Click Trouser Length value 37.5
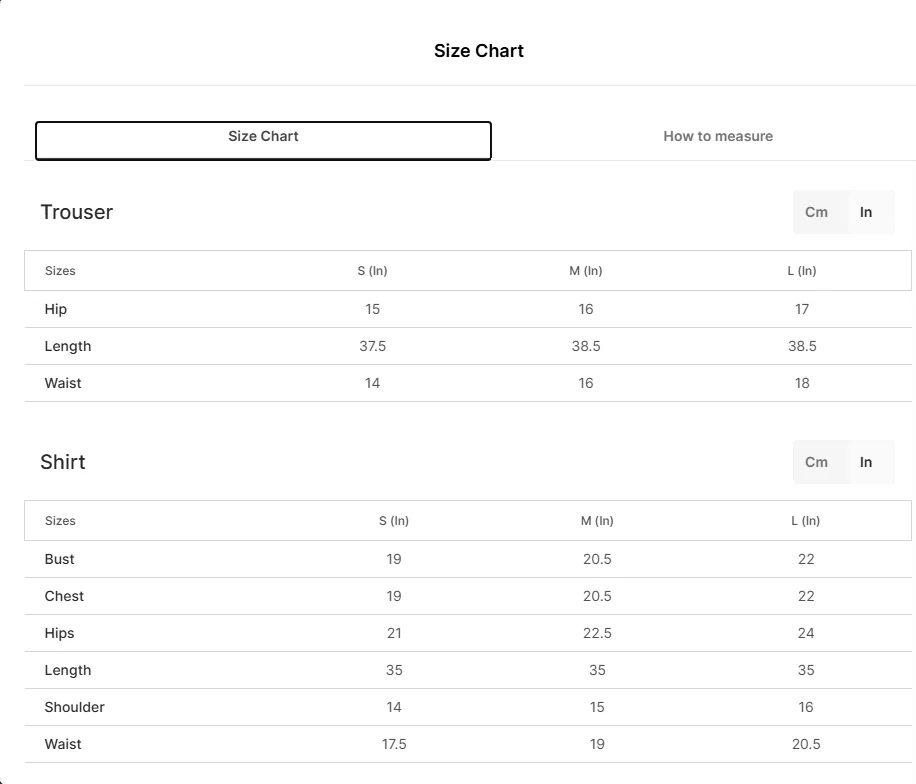This screenshot has width=916, height=784. (372, 346)
